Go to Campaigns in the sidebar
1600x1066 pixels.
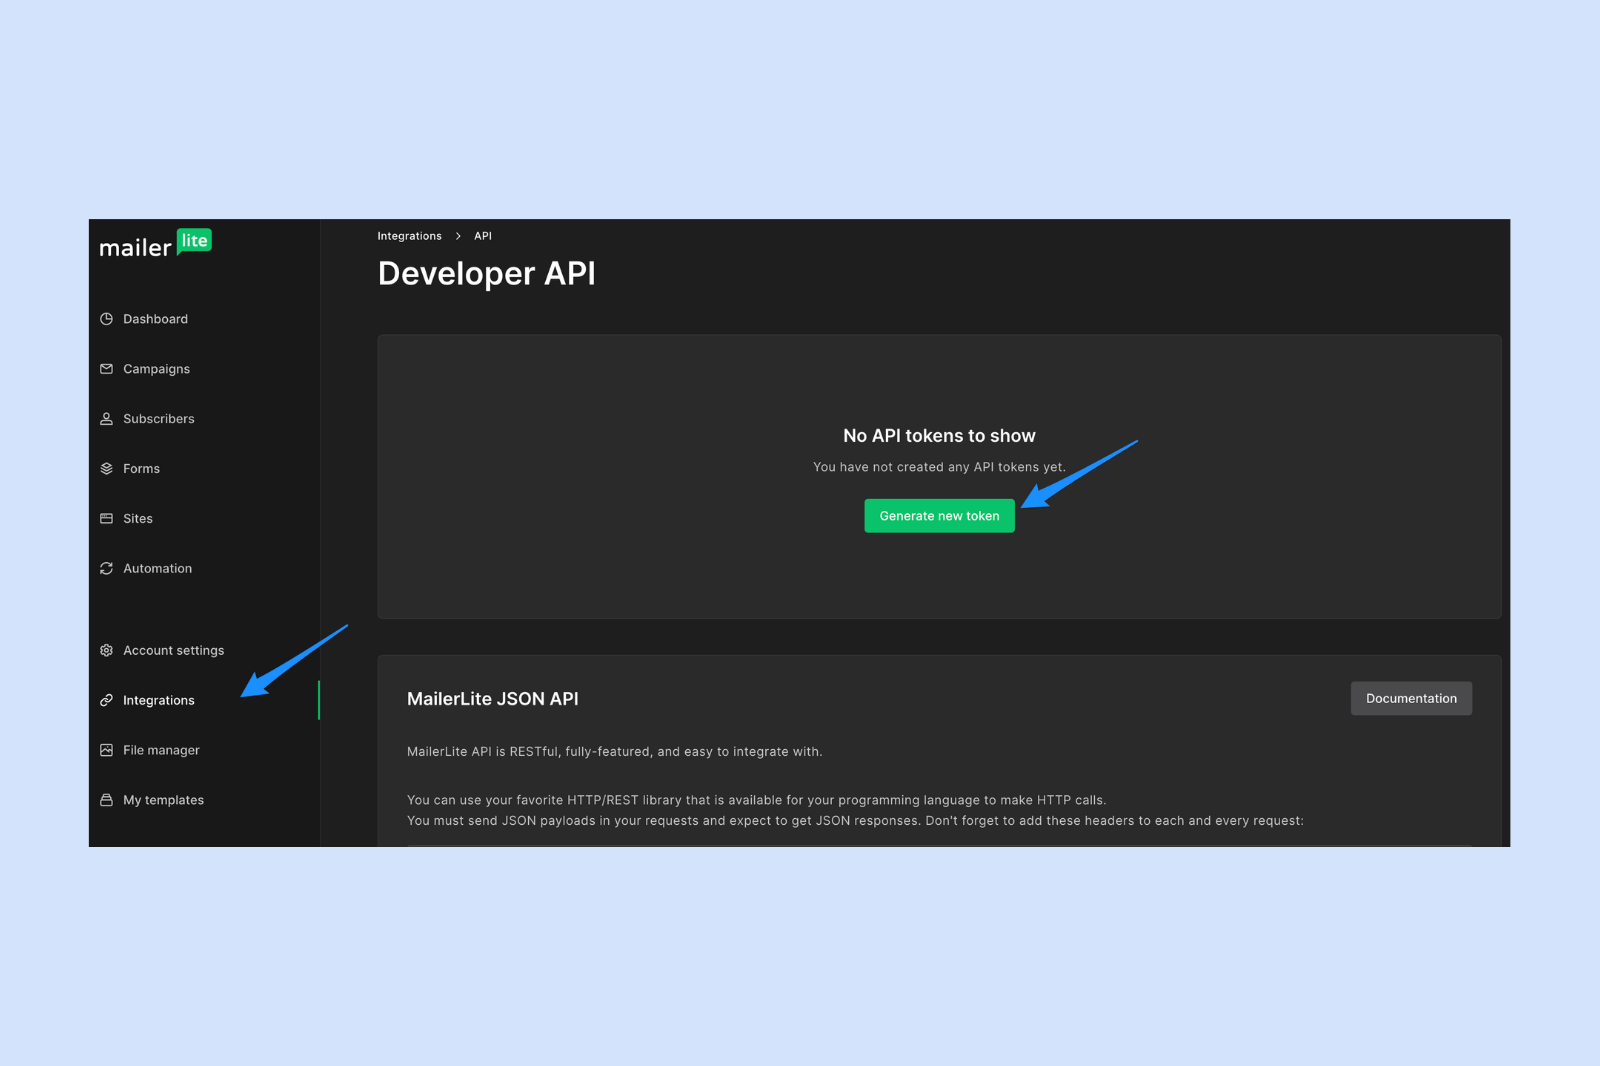pos(156,369)
